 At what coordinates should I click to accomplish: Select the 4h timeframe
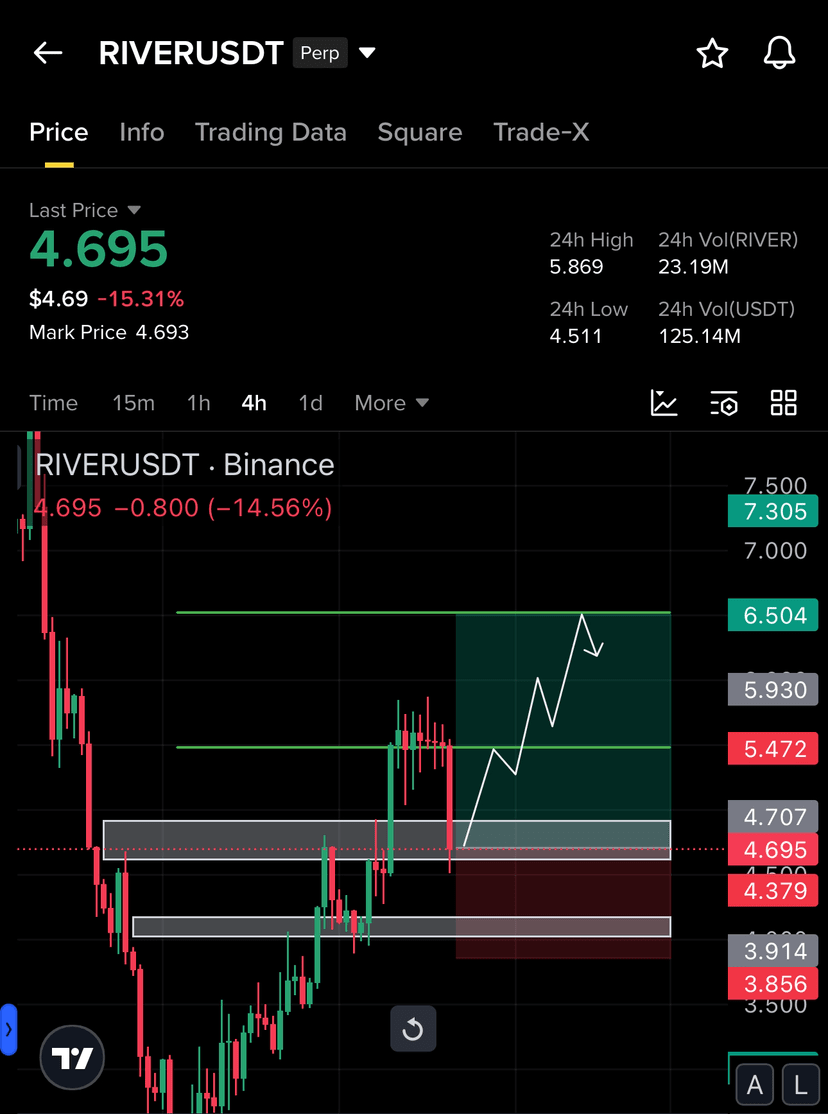(254, 403)
